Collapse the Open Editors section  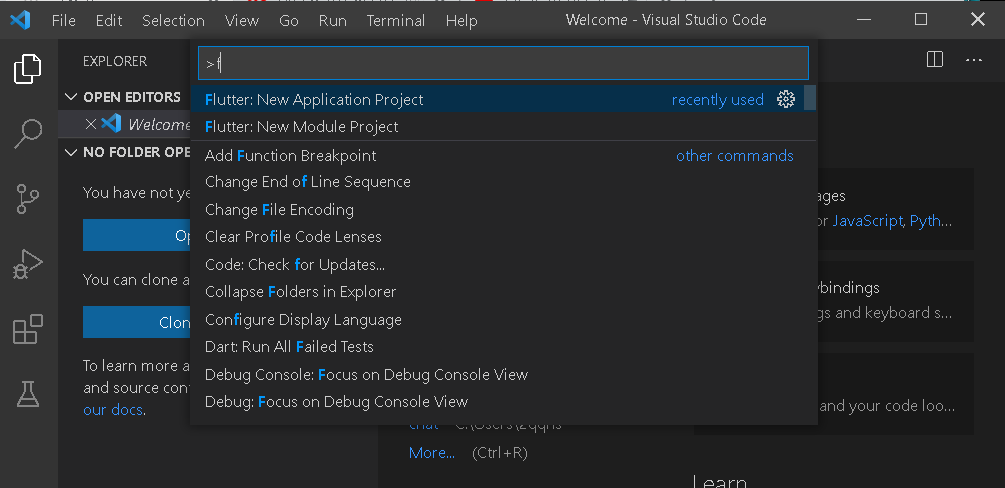71,97
